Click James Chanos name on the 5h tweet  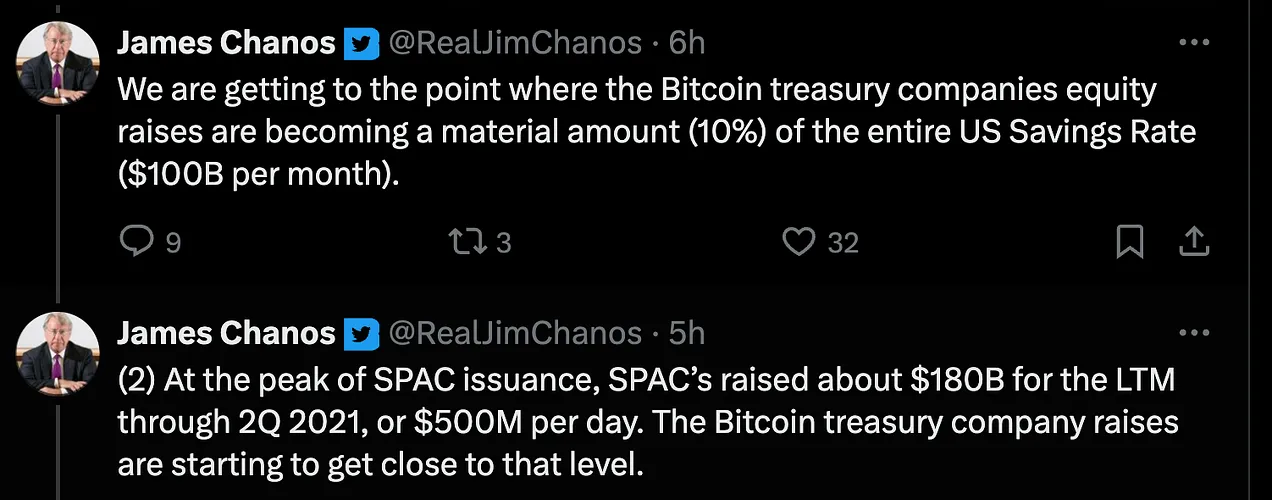point(227,332)
